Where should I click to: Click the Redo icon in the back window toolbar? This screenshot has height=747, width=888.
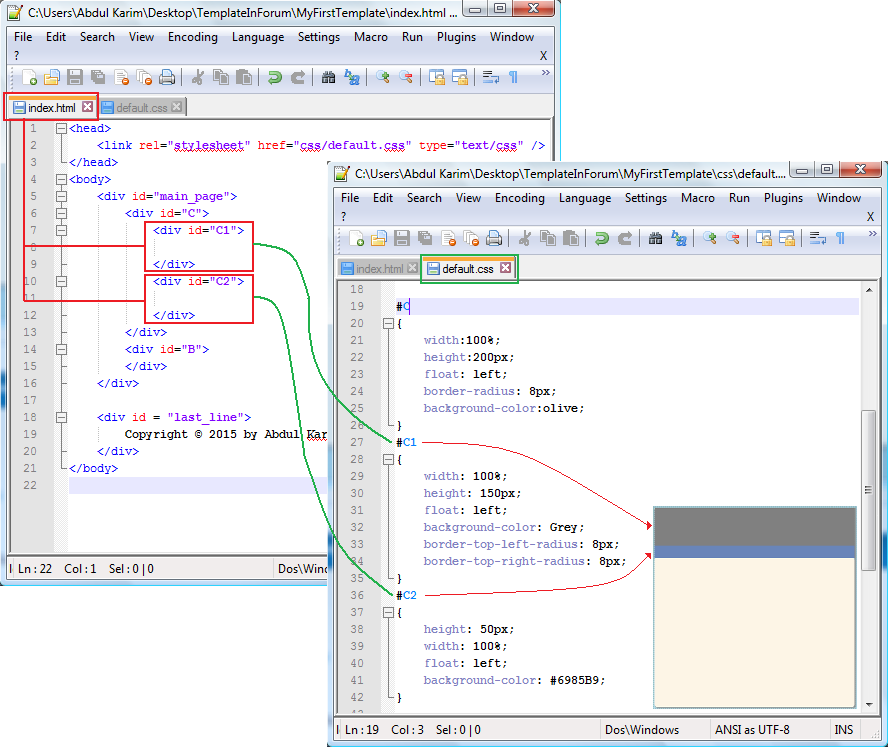point(297,77)
